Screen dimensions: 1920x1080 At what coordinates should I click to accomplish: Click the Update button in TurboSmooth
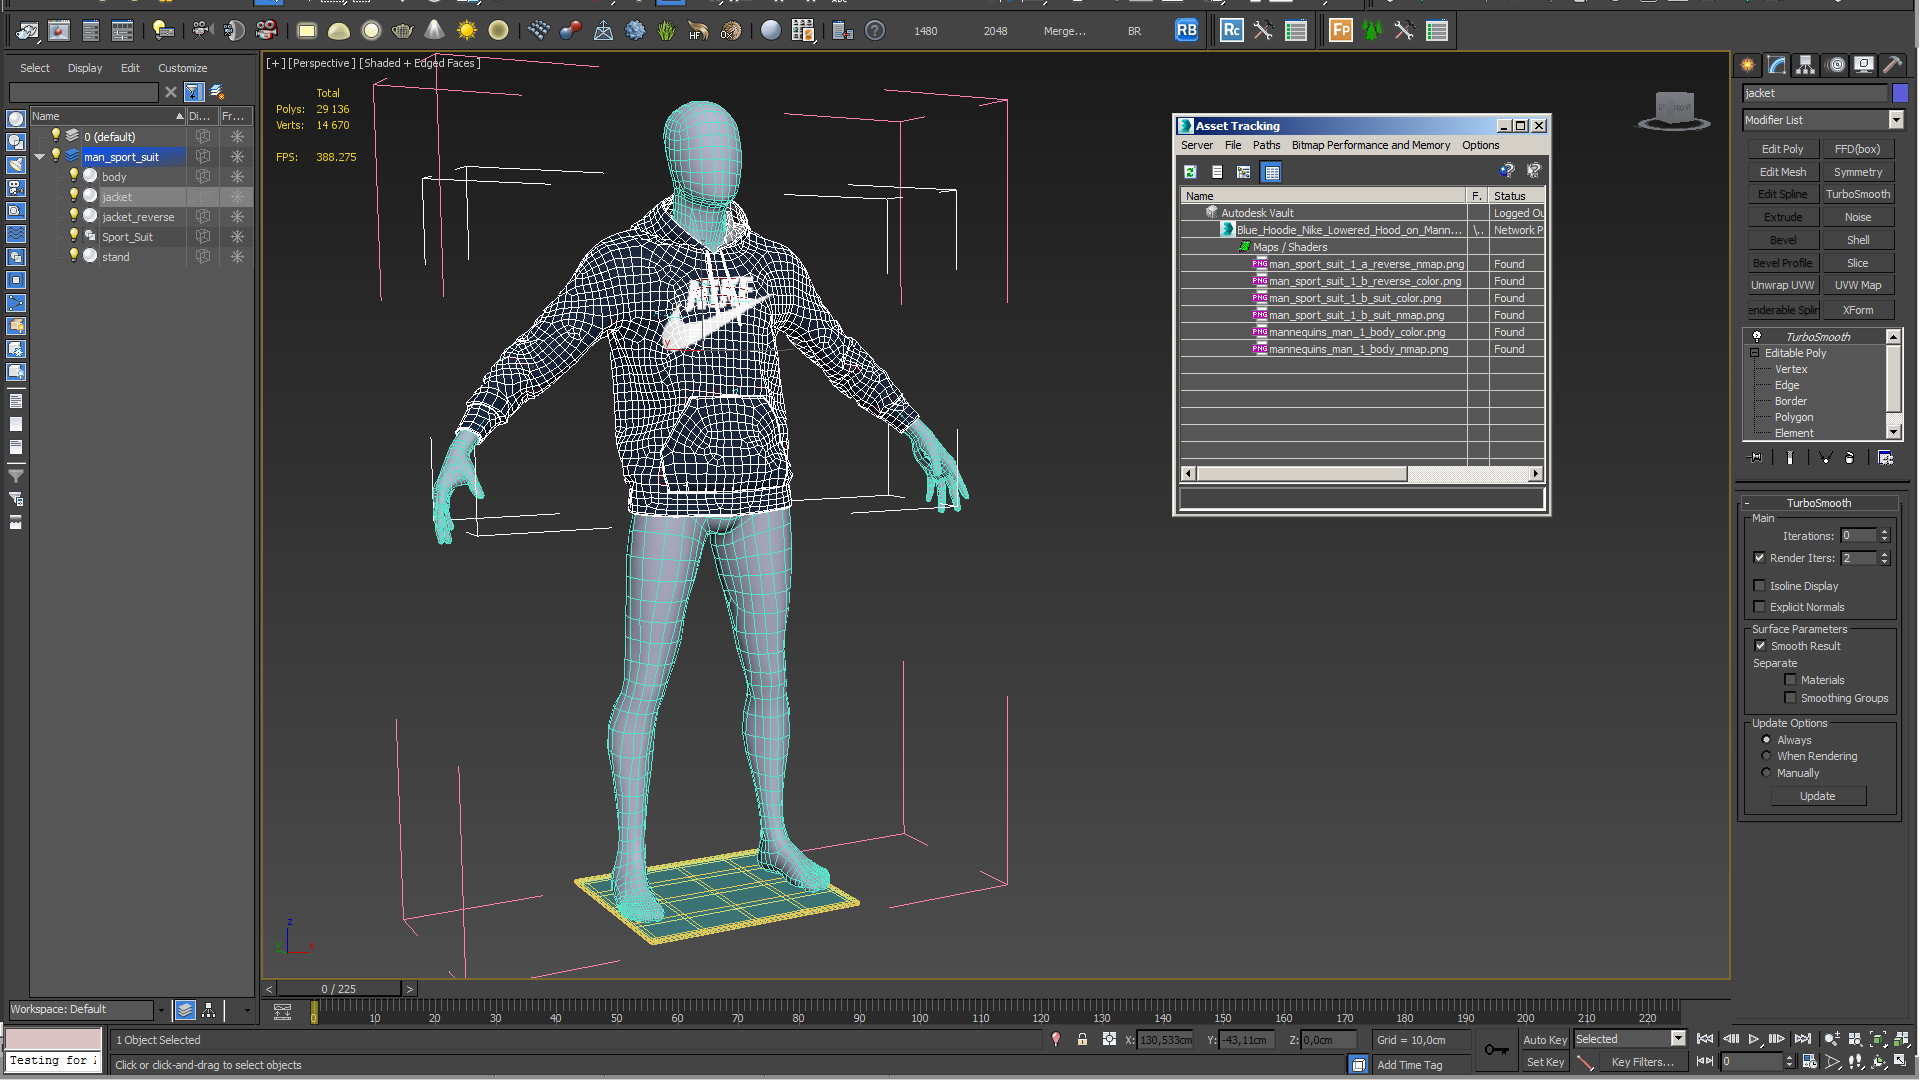pyautogui.click(x=1818, y=795)
